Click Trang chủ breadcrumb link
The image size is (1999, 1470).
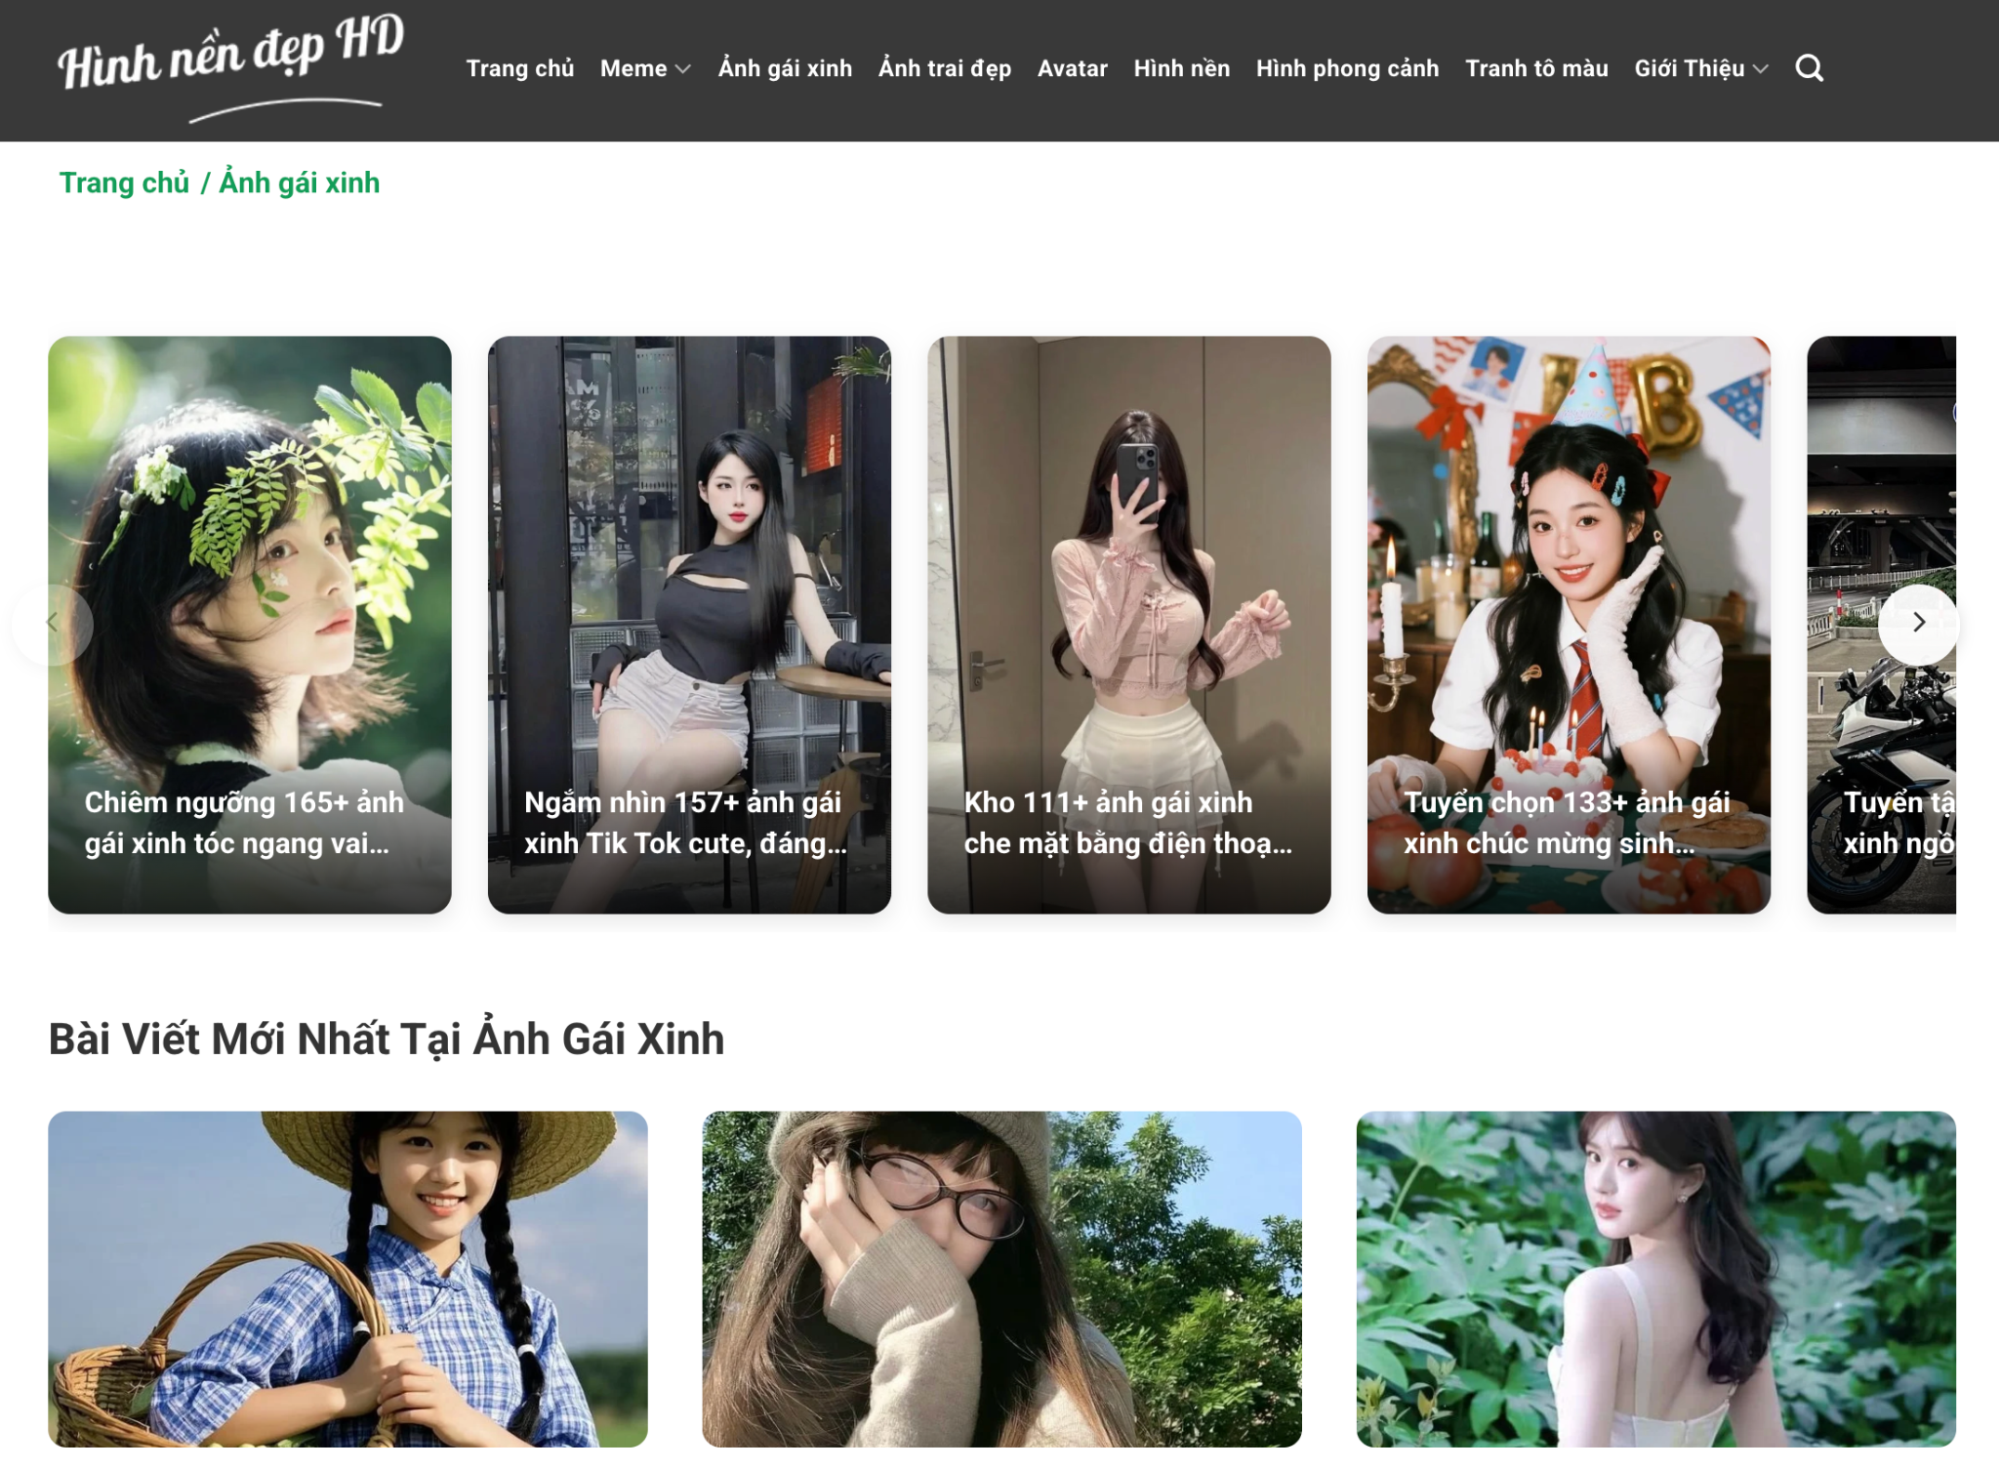tap(124, 183)
